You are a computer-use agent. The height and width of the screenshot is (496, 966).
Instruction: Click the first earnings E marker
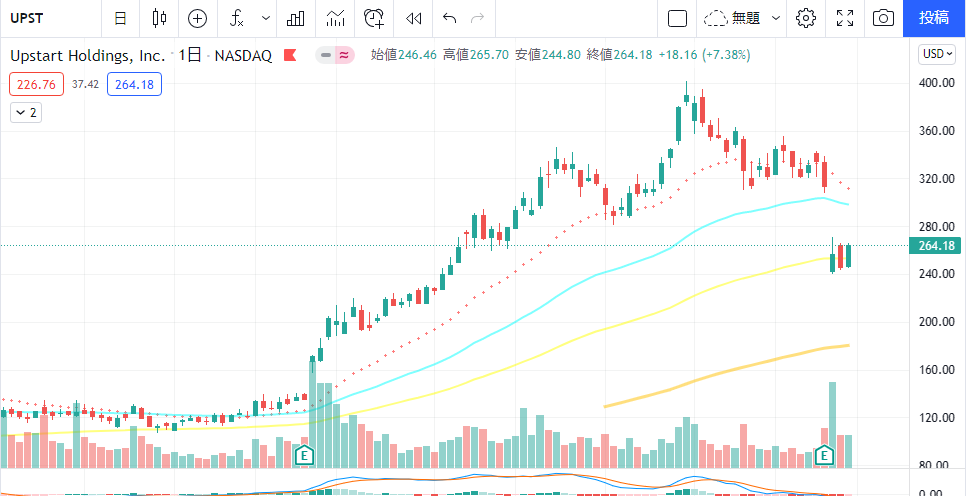click(x=304, y=456)
